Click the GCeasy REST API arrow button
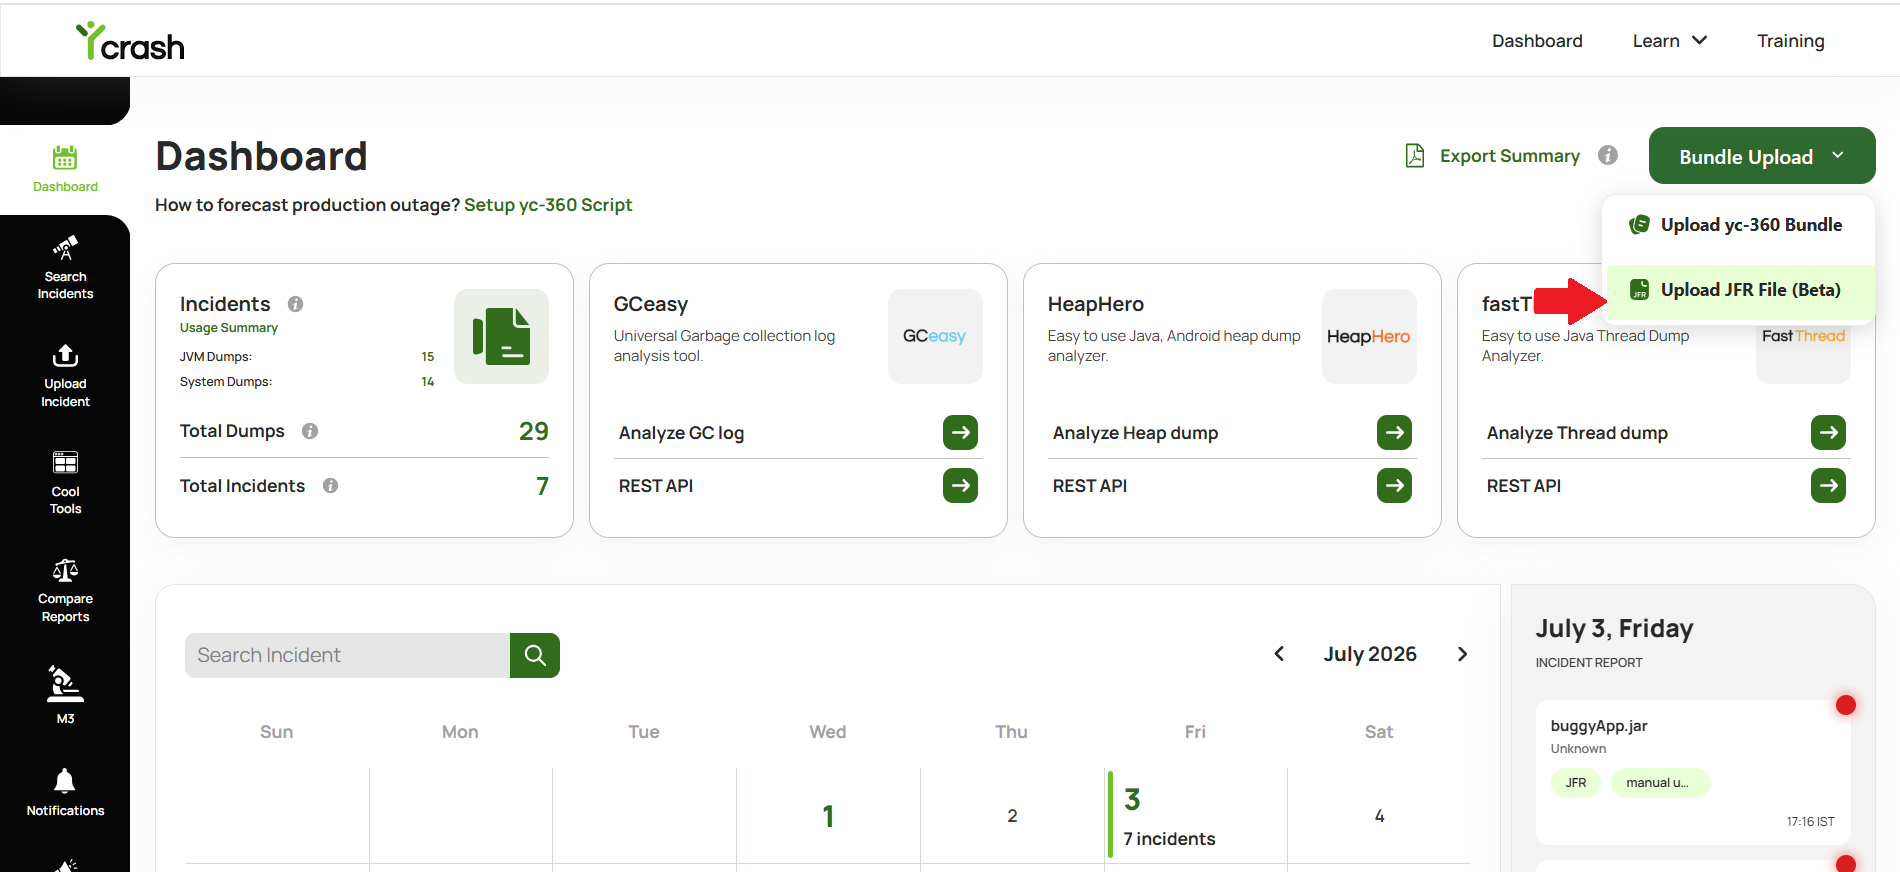The width and height of the screenshot is (1900, 872). click(960, 486)
